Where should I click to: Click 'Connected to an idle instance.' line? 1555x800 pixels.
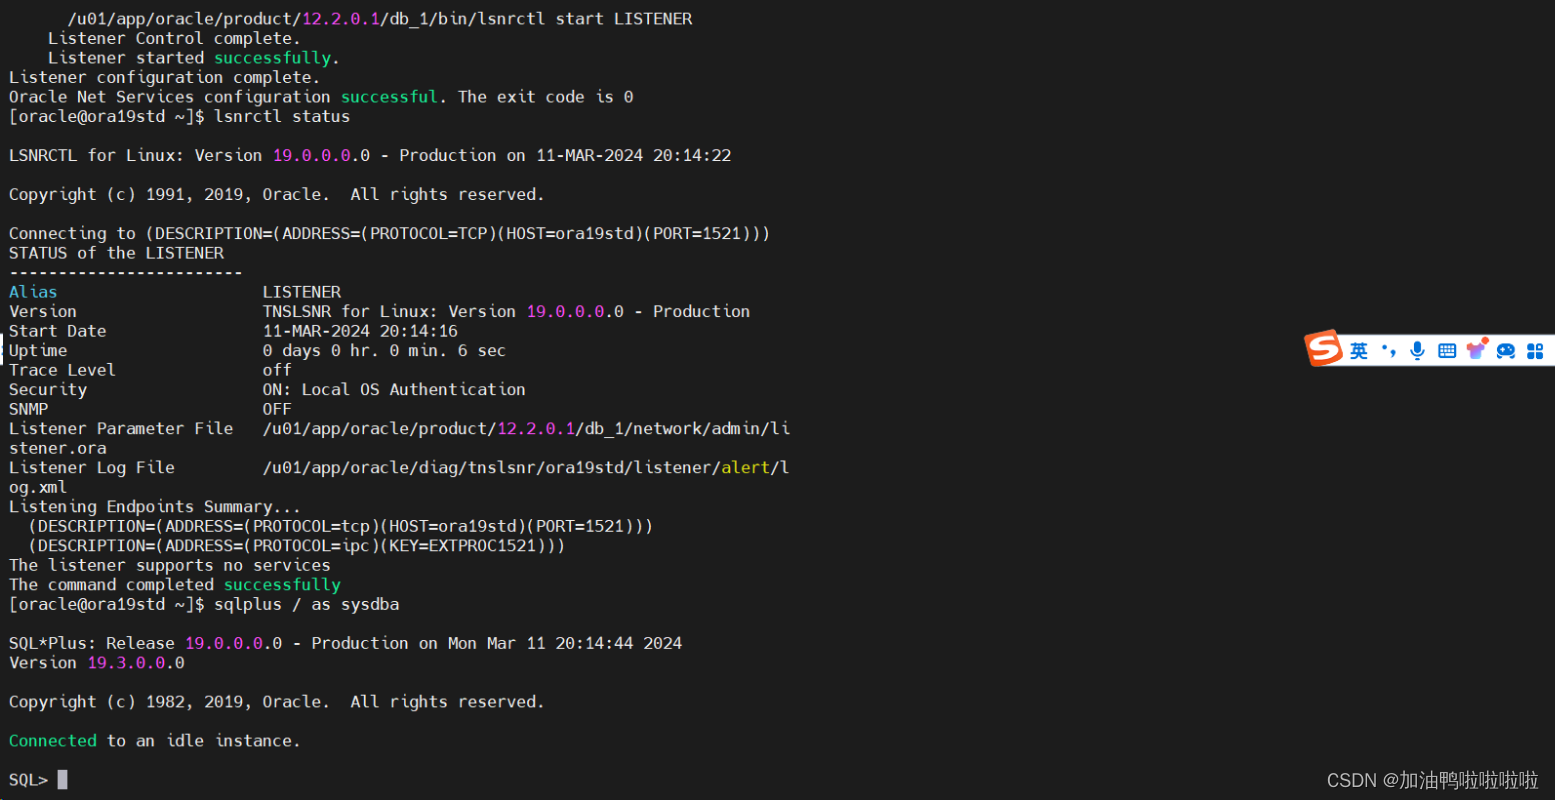click(155, 740)
